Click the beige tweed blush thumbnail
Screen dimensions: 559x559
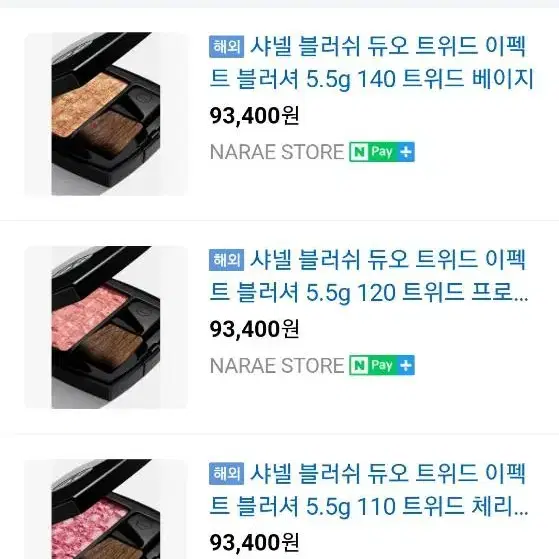tap(106, 114)
